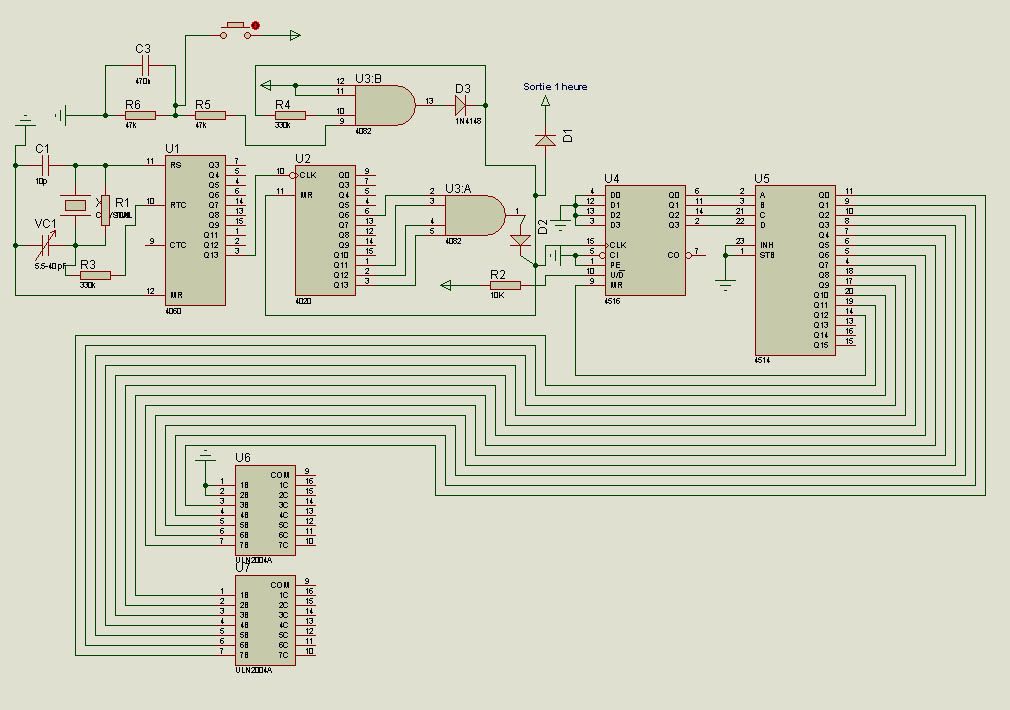Viewport: 1010px width, 710px height.
Task: Select the C3 capacitor
Action: click(145, 65)
